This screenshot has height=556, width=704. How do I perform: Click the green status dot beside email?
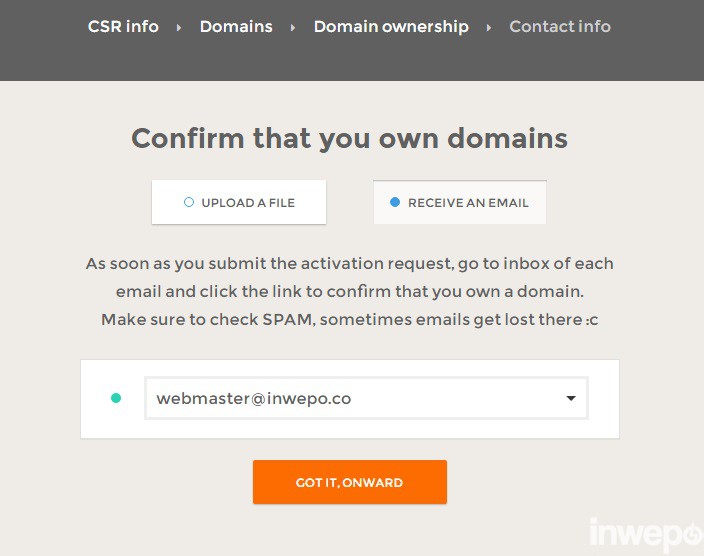point(116,398)
